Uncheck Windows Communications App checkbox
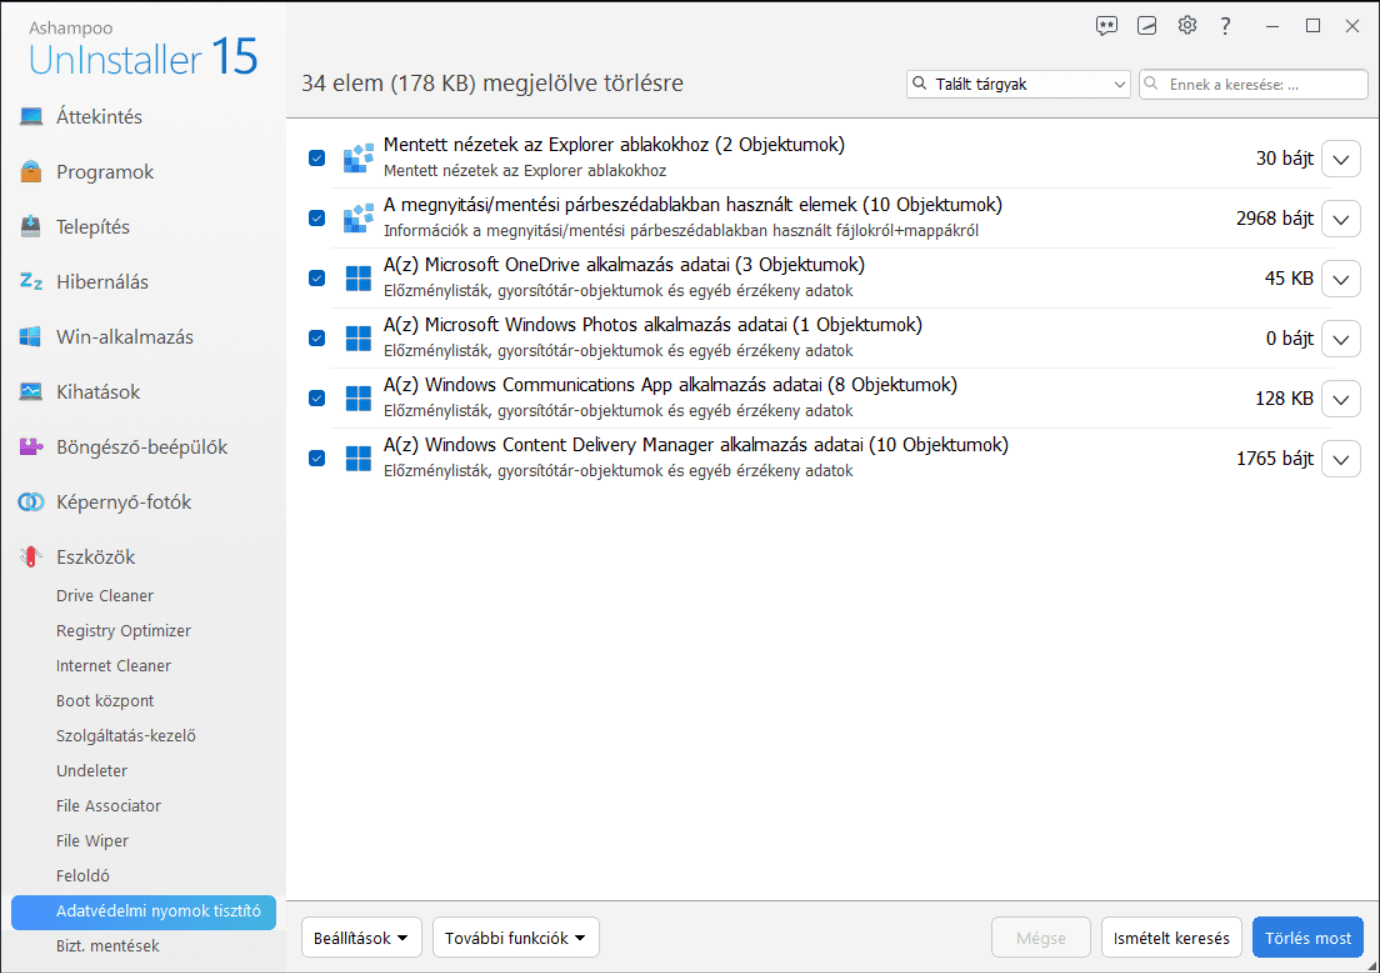 [x=317, y=398]
